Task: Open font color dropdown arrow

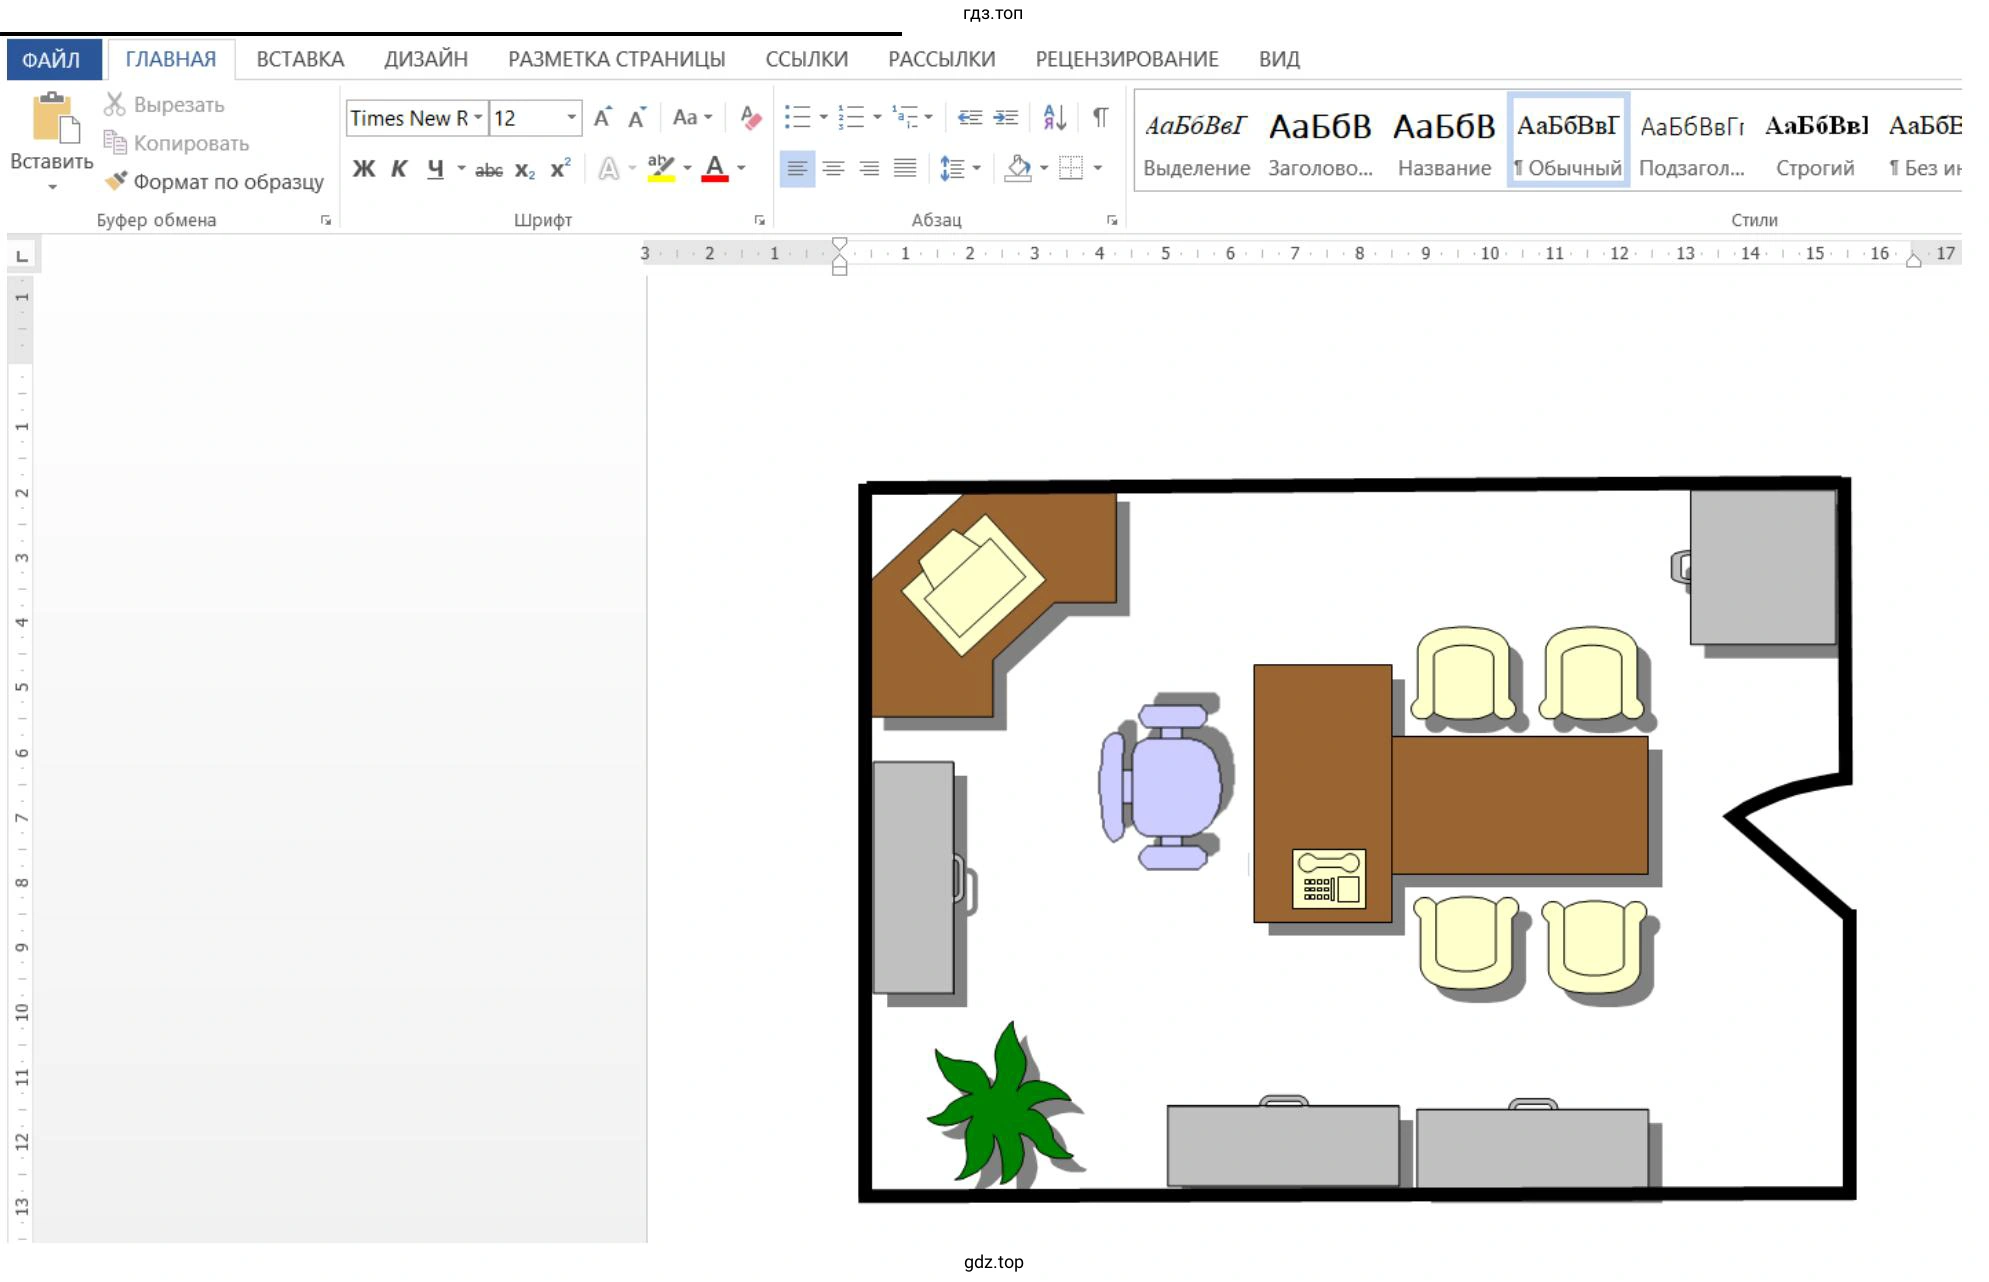Action: [x=741, y=169]
